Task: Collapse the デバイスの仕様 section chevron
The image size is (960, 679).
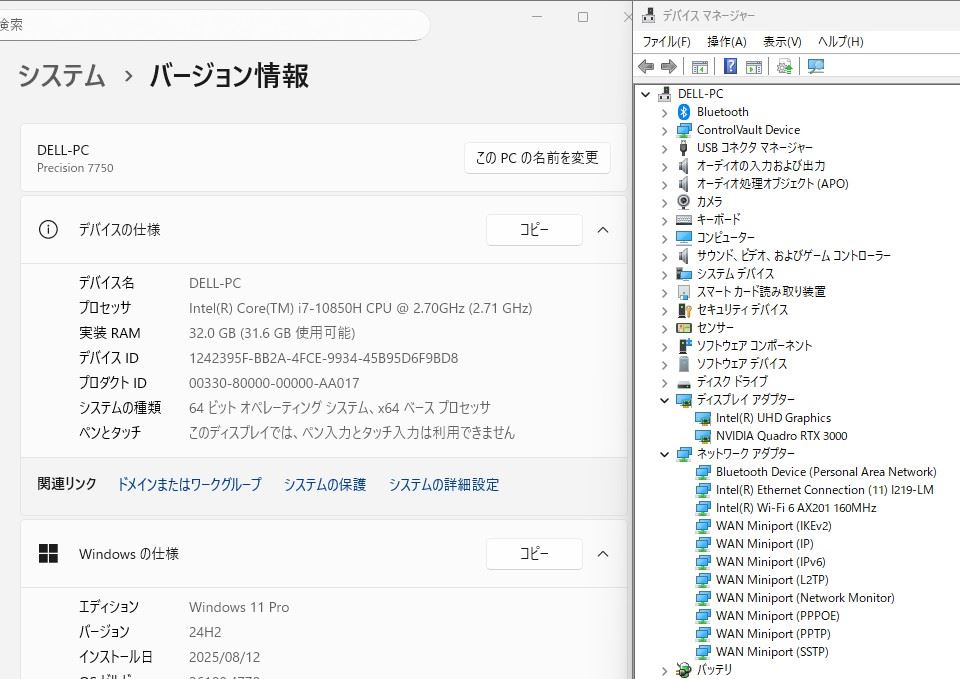Action: pos(603,230)
